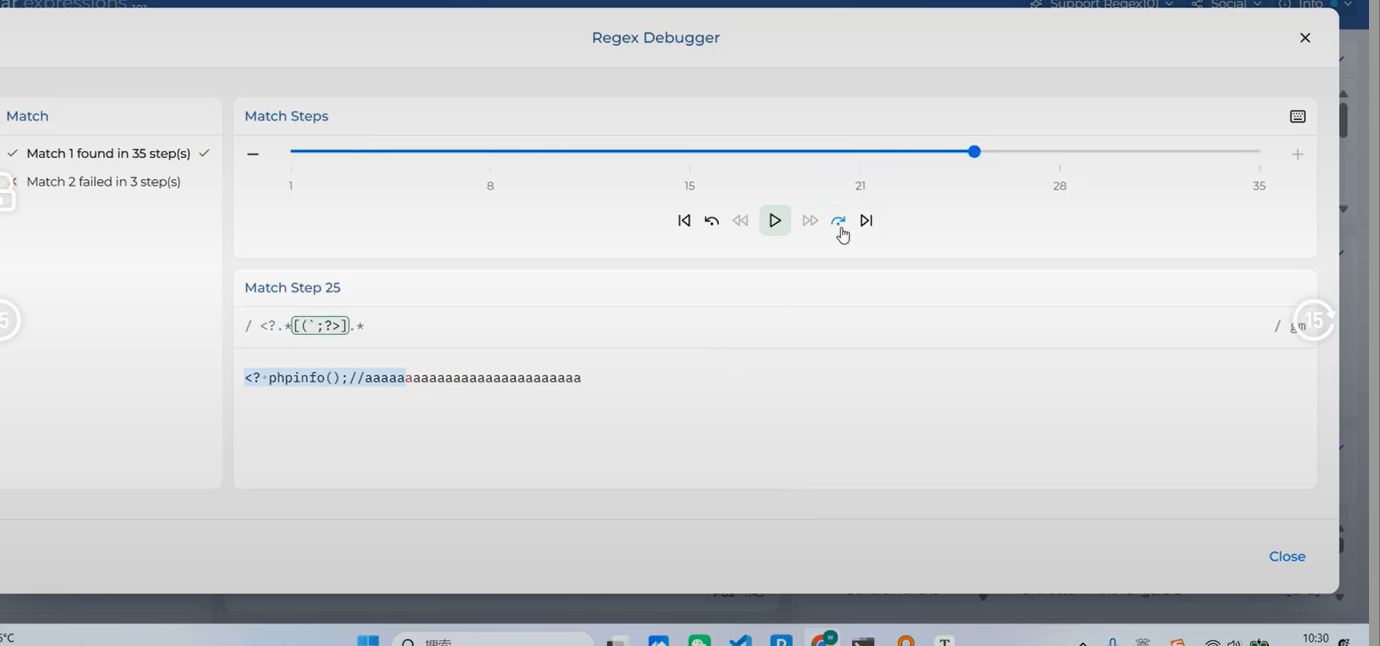
Task: Click the step backward curved arrow icon
Action: point(712,221)
